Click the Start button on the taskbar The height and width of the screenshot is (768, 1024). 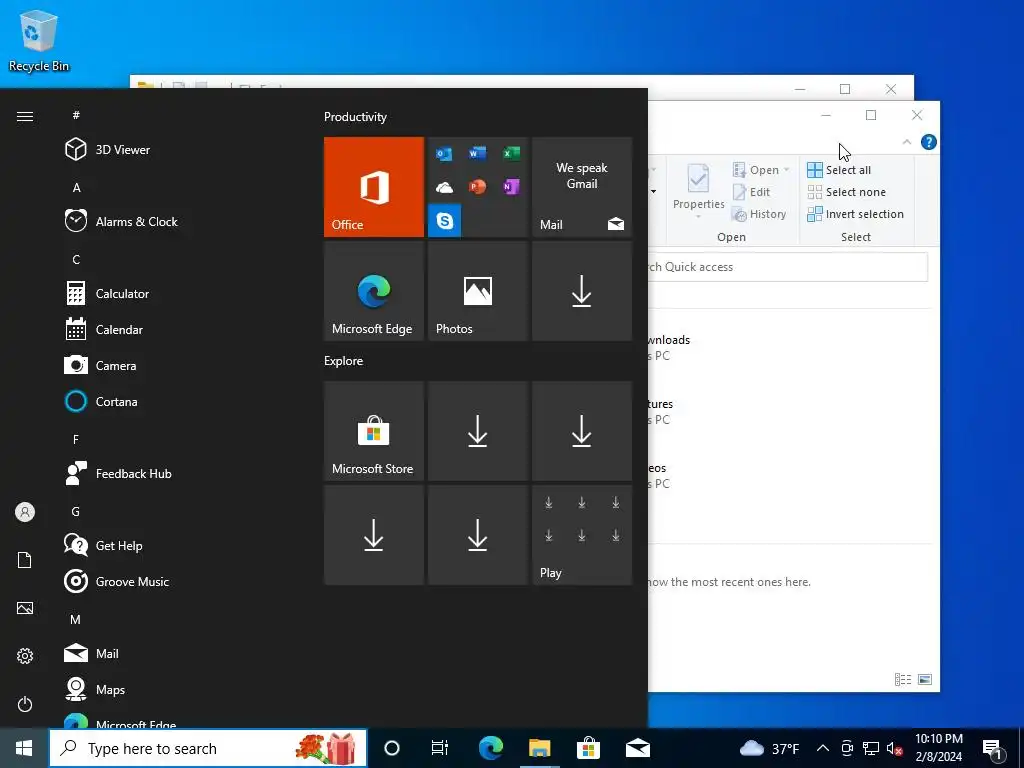click(x=24, y=748)
